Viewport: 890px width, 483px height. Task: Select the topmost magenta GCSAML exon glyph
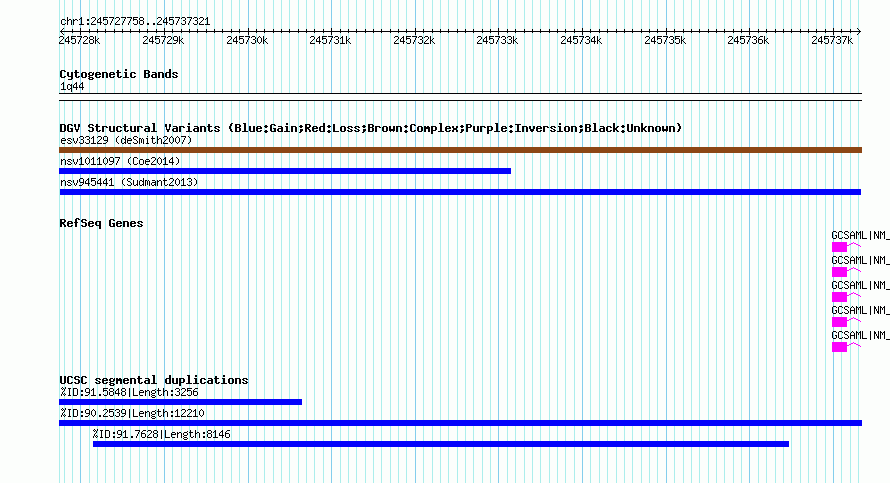pyautogui.click(x=839, y=247)
